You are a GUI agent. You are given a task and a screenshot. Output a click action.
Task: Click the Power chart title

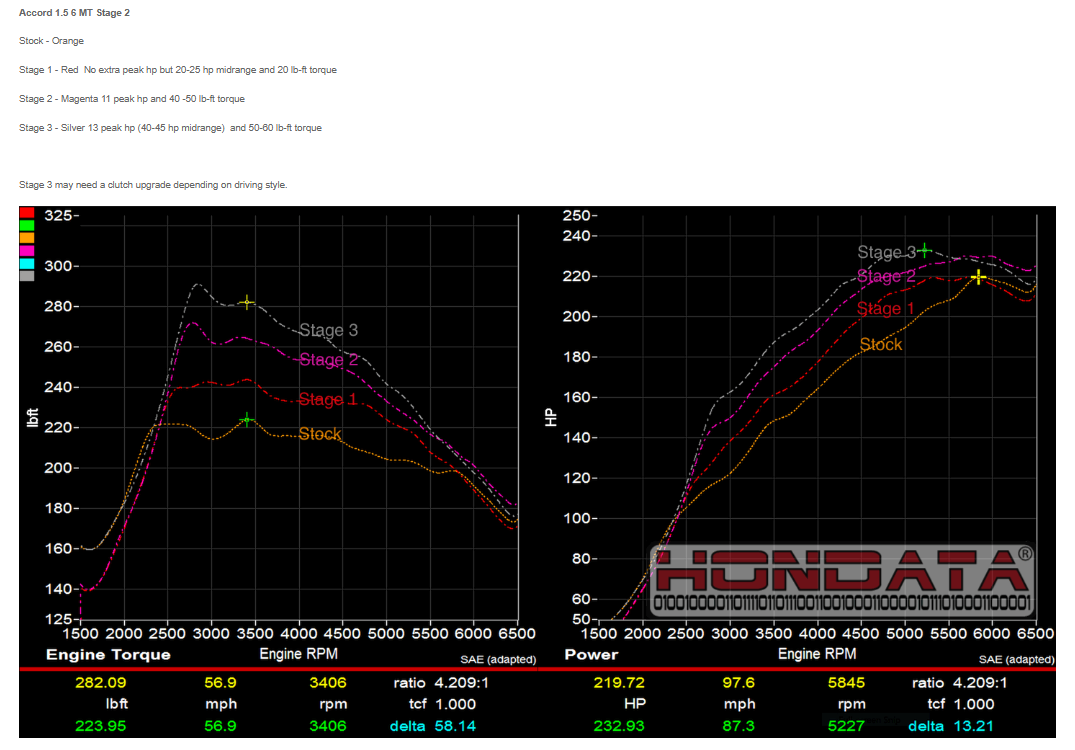pos(591,655)
